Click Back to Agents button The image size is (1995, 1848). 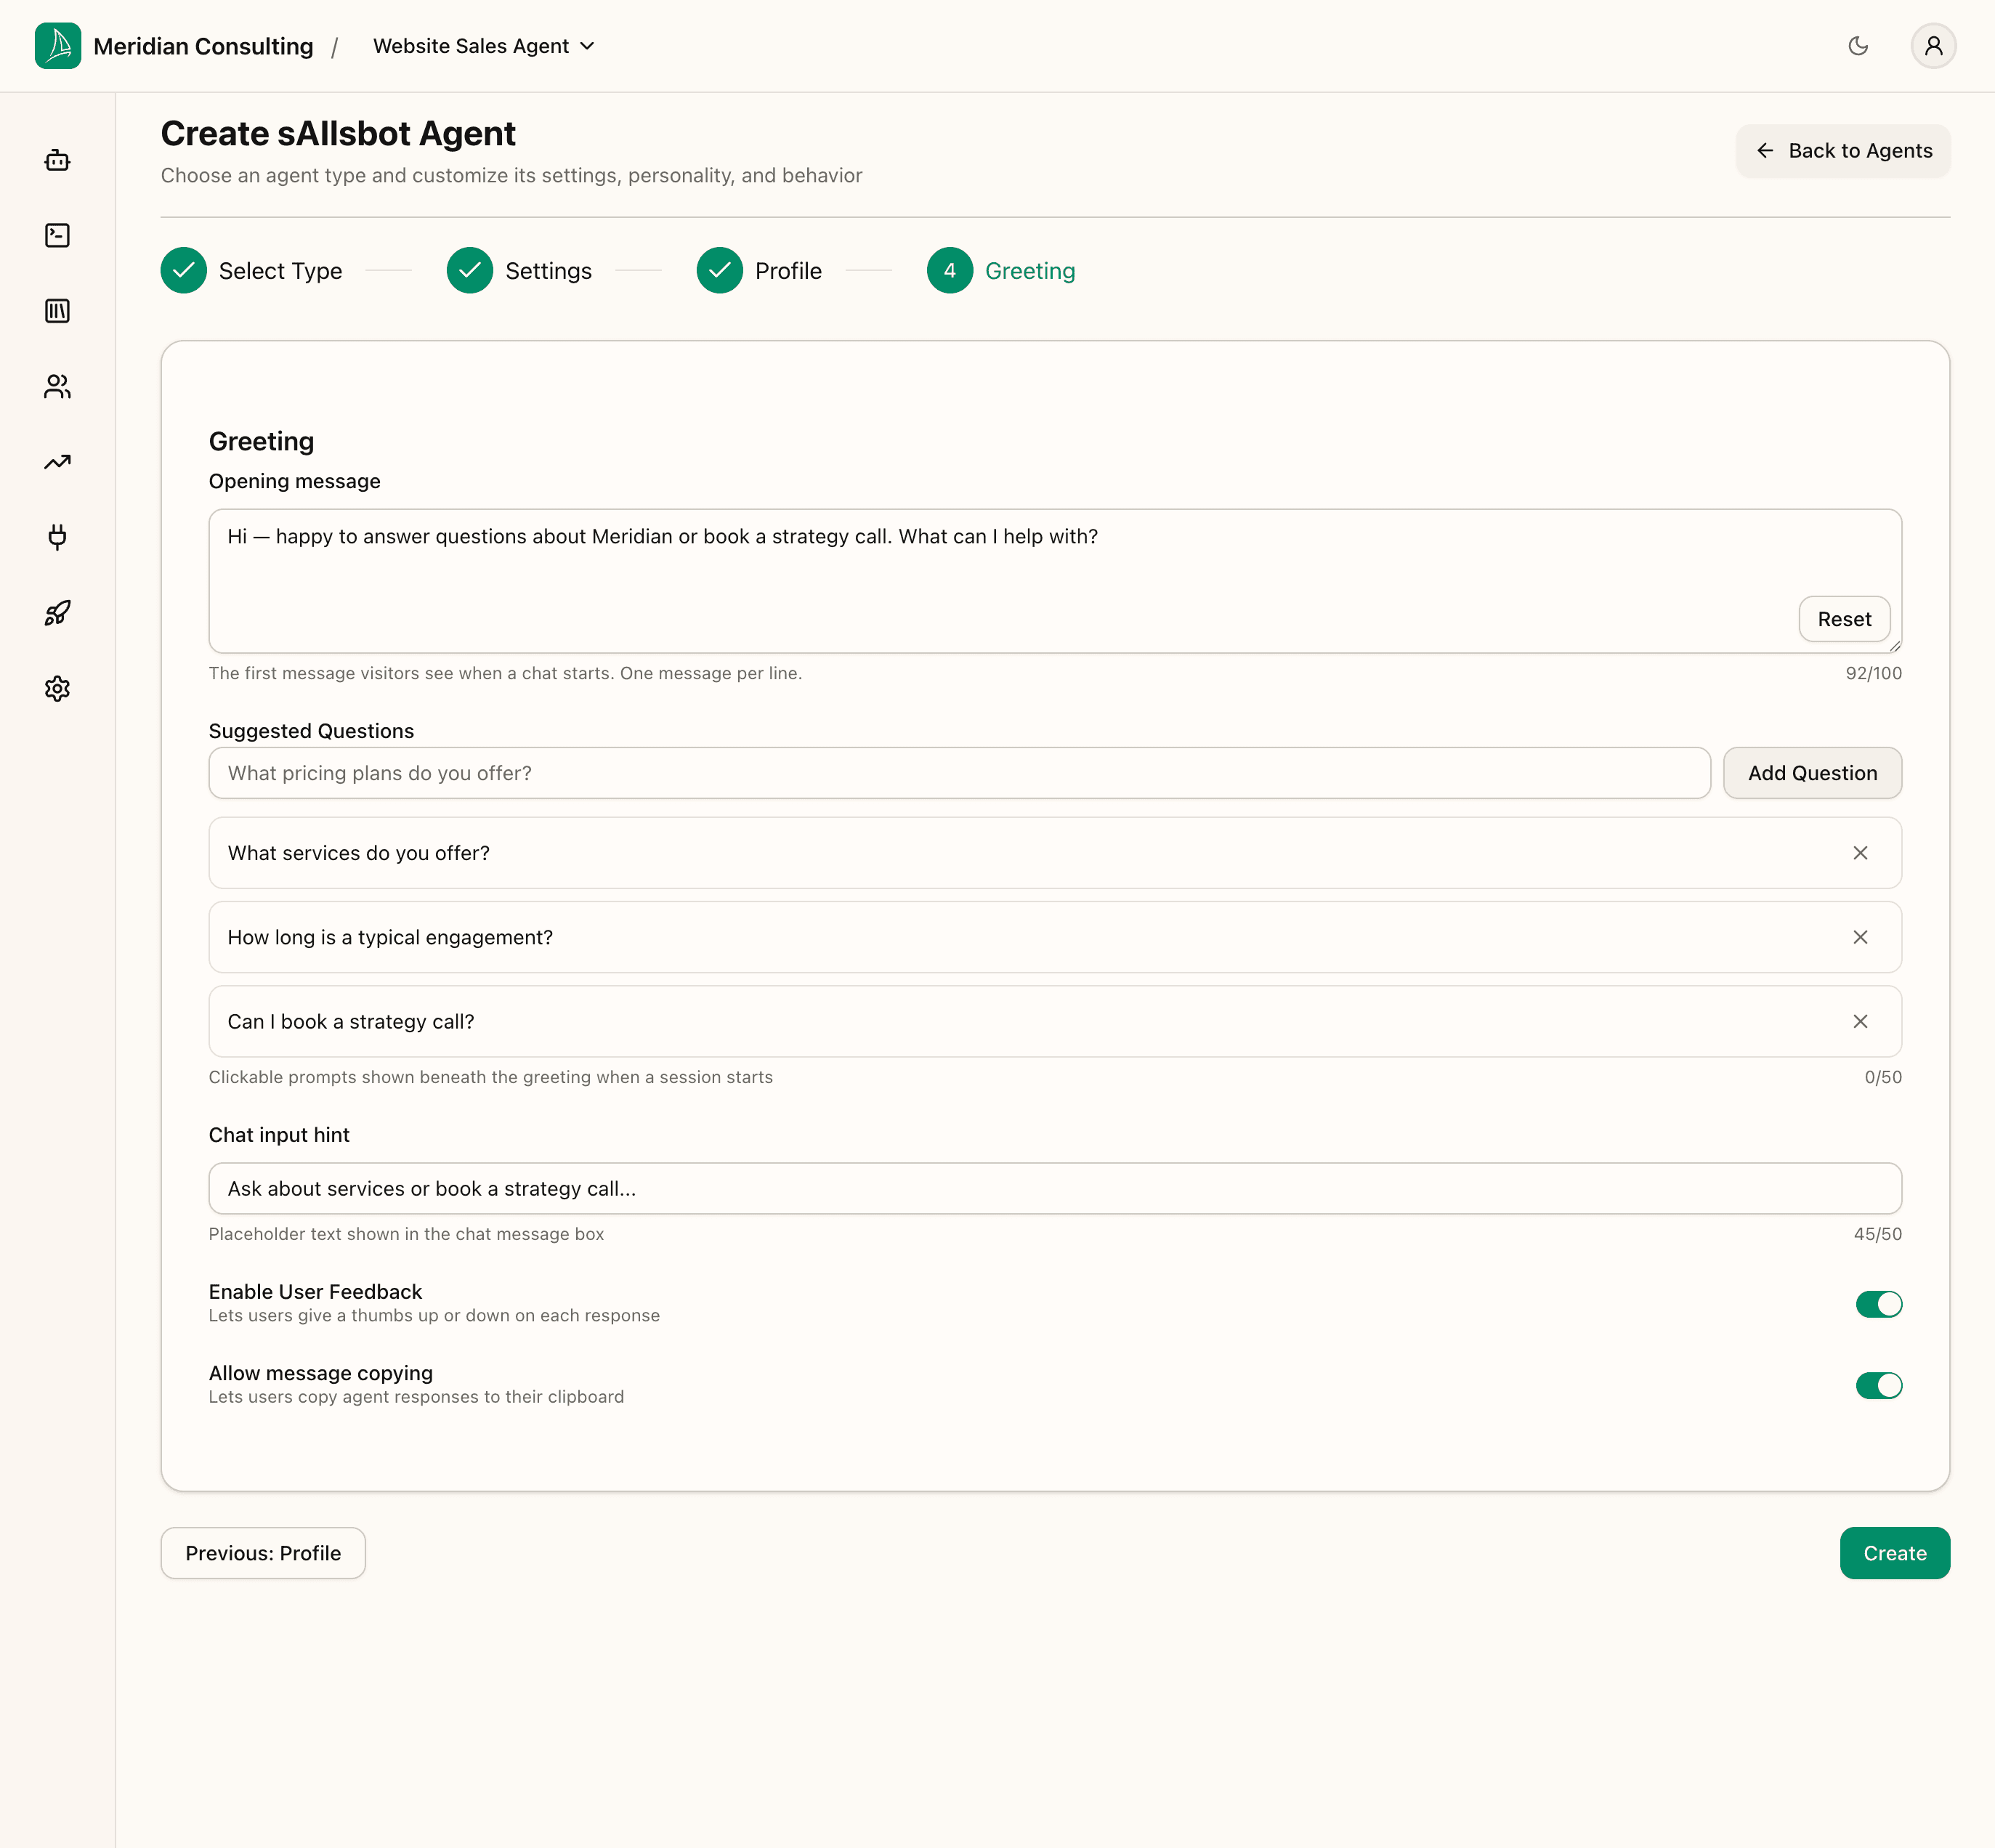1843,151
